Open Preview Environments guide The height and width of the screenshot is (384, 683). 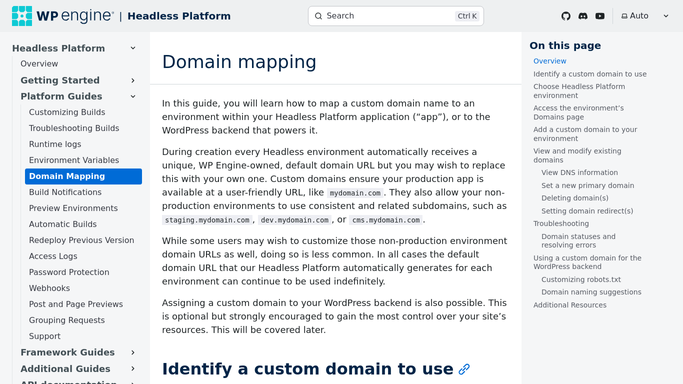click(73, 208)
